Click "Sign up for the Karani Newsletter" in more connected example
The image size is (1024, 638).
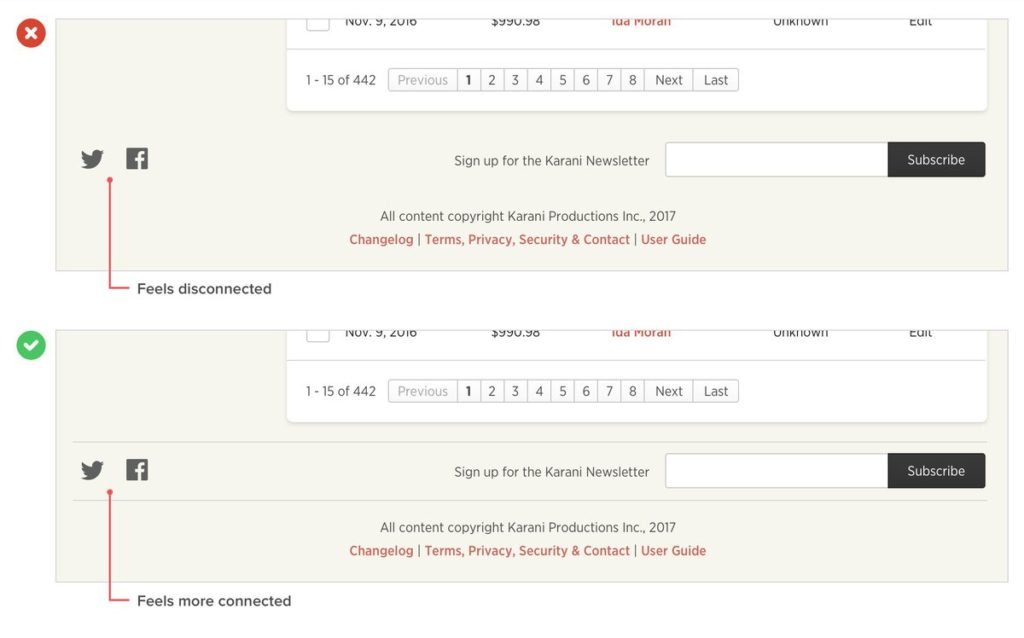552,472
